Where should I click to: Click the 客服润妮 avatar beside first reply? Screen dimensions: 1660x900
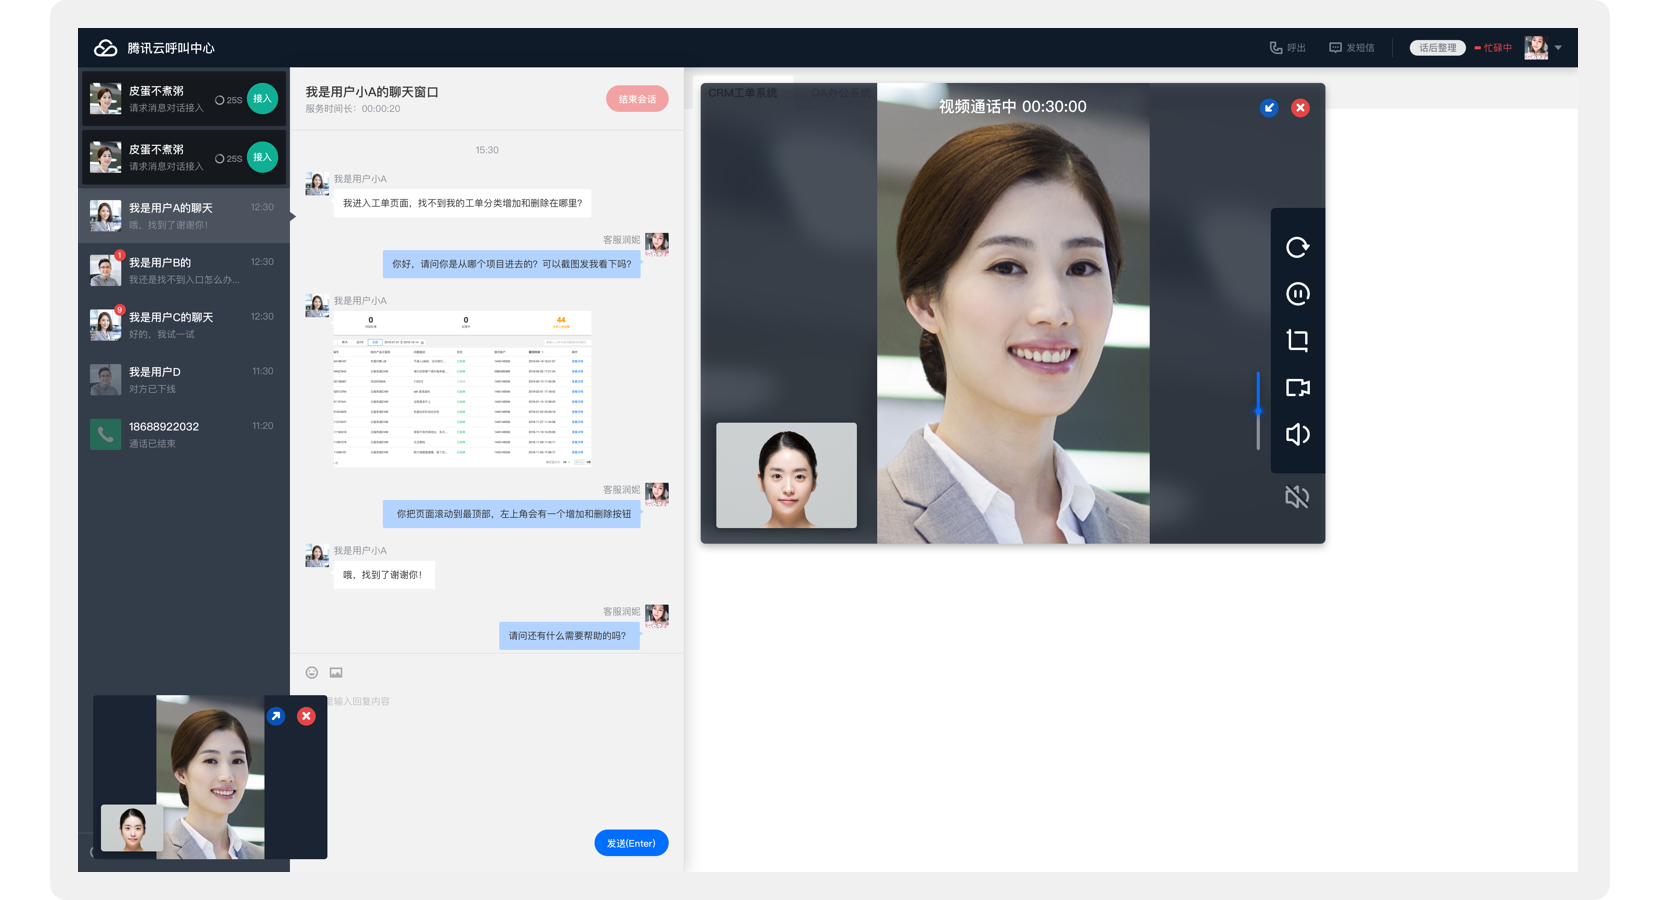point(657,243)
